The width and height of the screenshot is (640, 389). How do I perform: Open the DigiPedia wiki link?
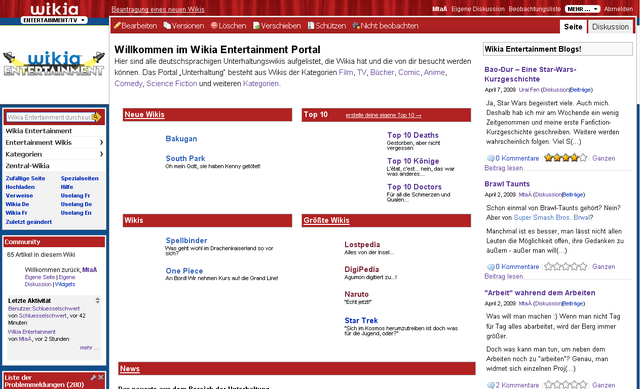(x=362, y=269)
